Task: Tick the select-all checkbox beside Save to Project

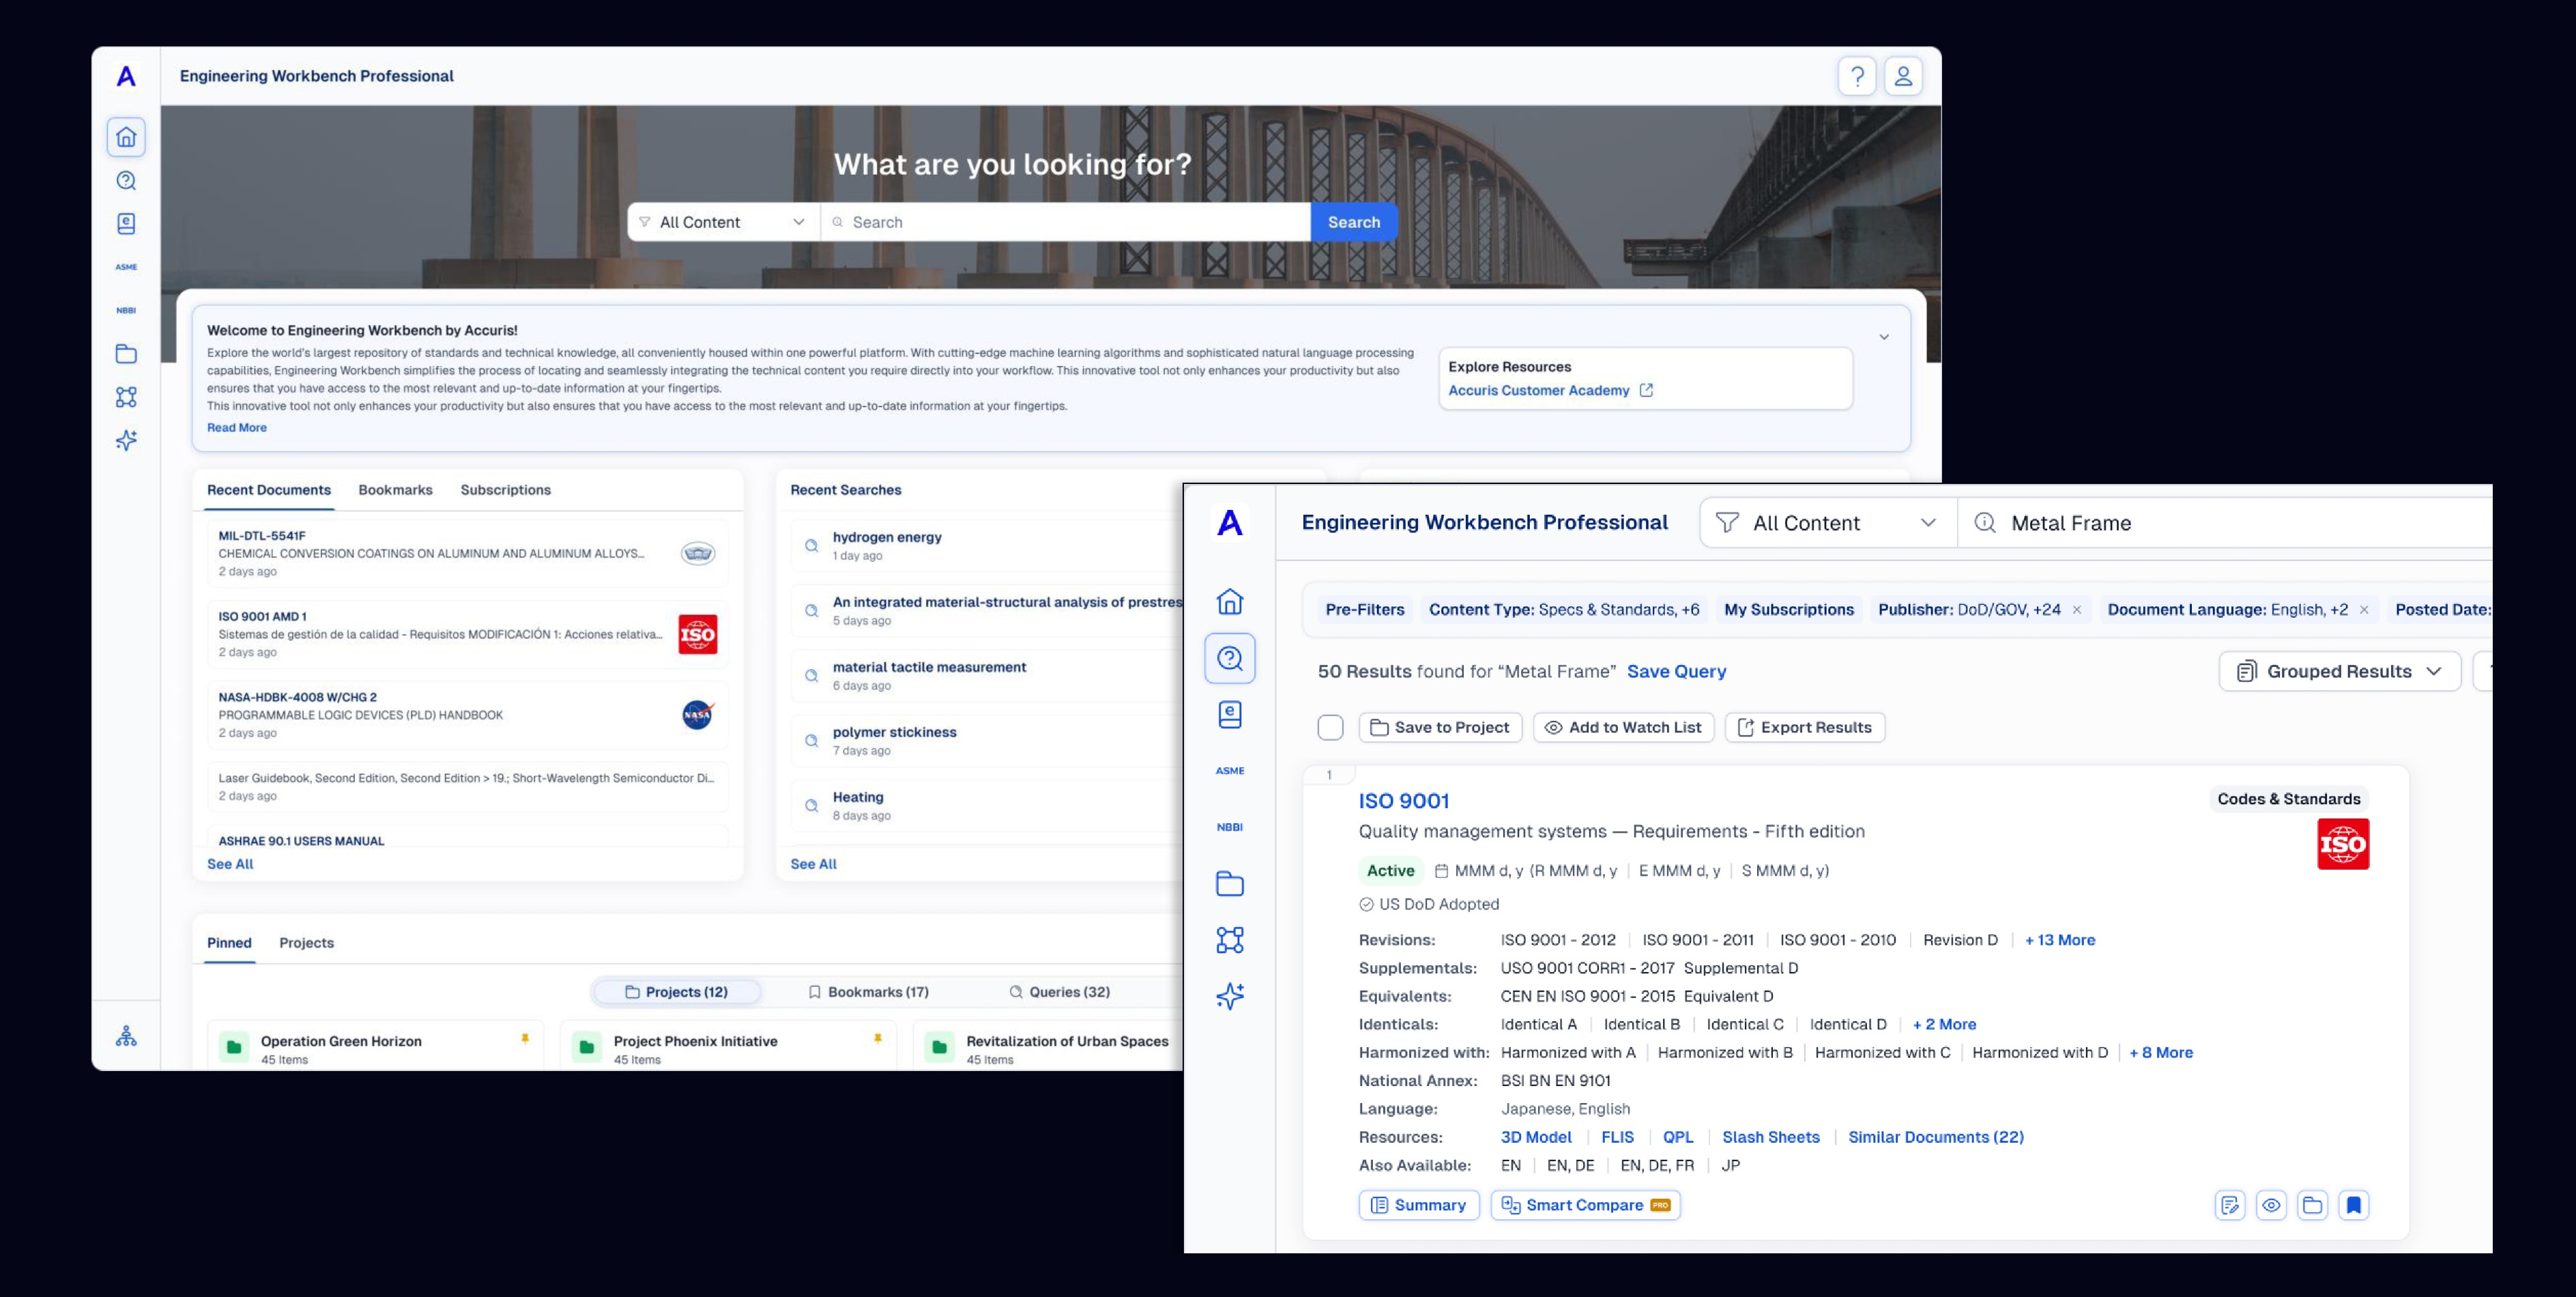Action: tap(1330, 728)
